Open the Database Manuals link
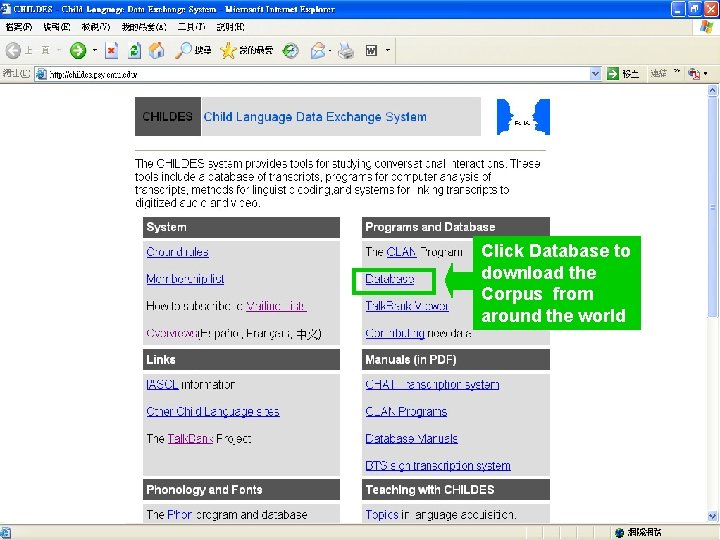720x540 pixels. (411, 439)
